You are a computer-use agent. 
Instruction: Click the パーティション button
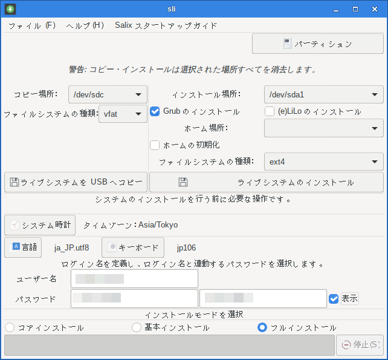click(318, 44)
